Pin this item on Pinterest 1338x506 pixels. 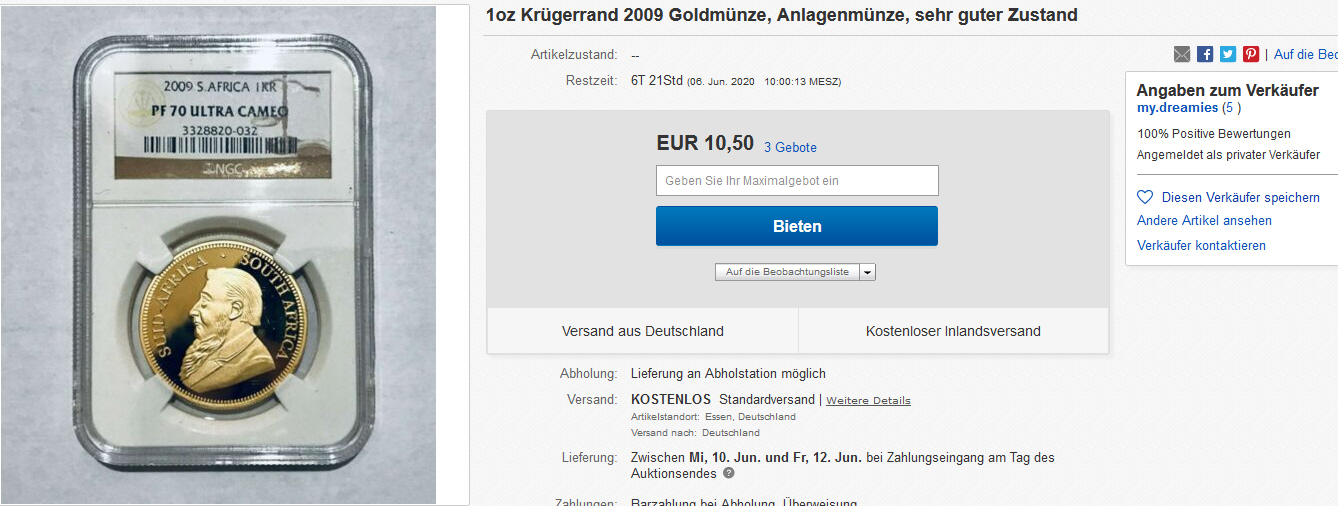tap(1251, 54)
